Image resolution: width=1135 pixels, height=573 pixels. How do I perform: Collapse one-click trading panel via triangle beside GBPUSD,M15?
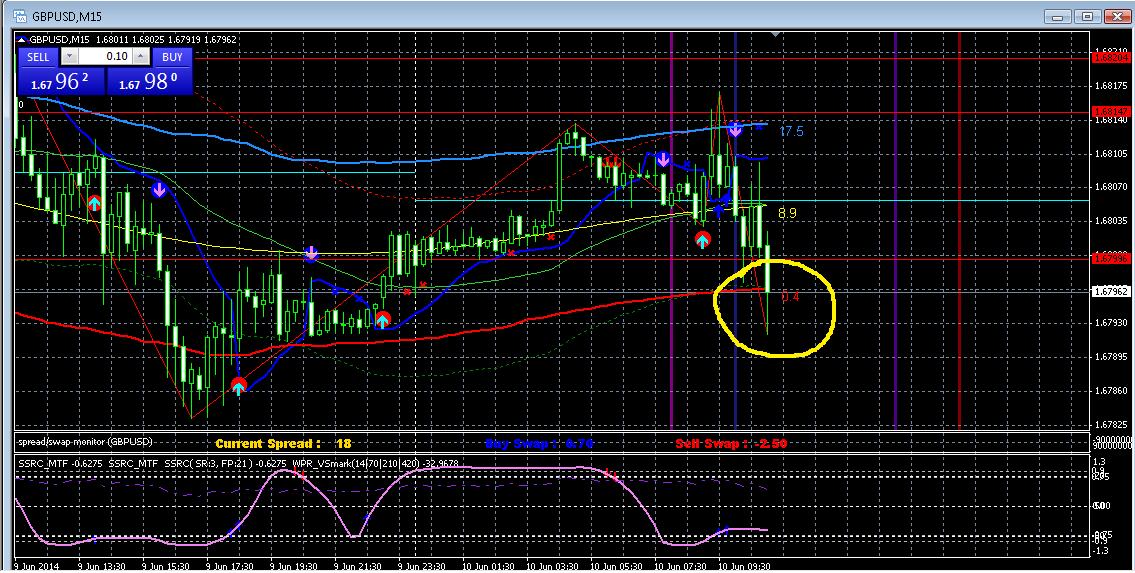[x=22, y=40]
